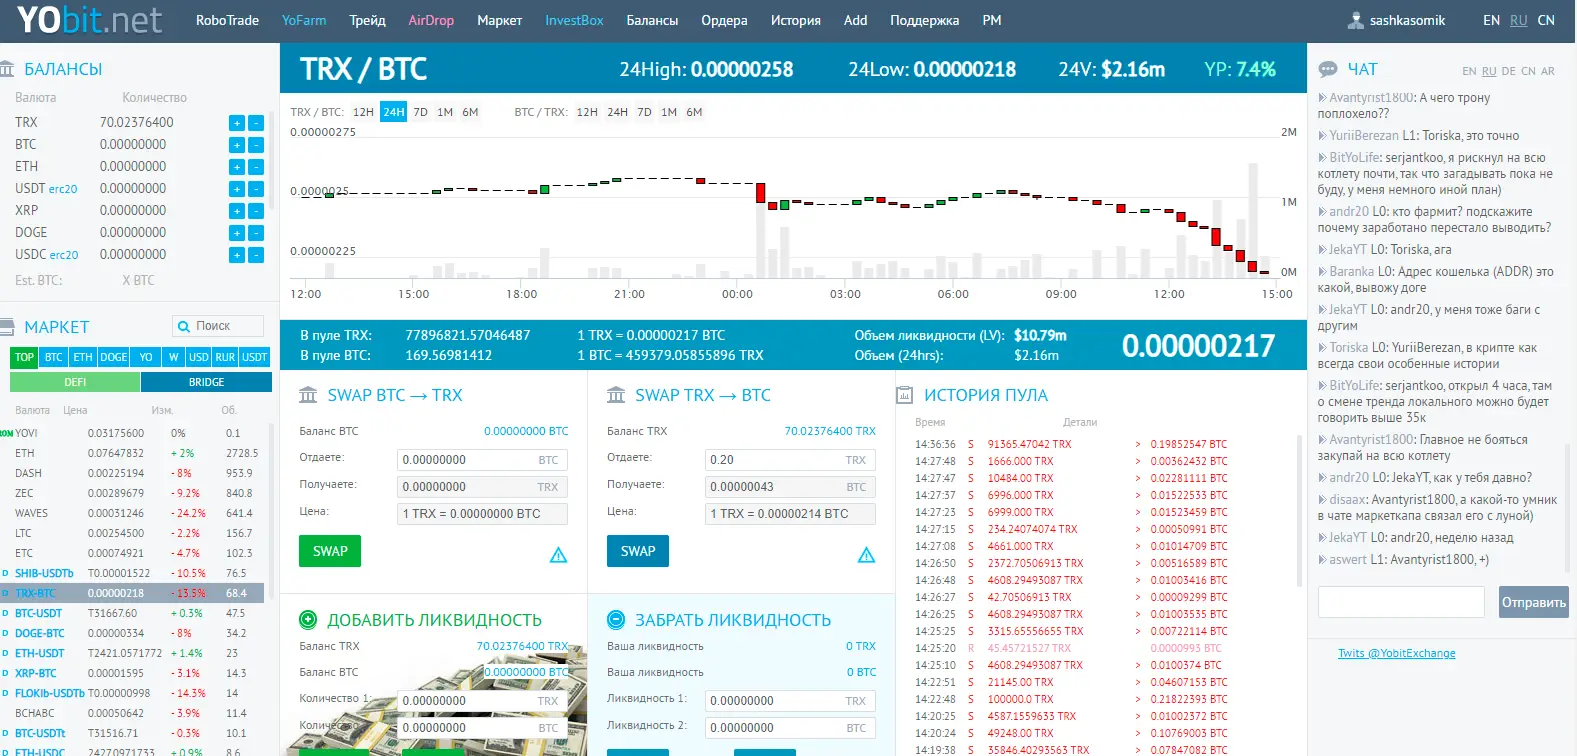Click the Отправить chat send button
Image resolution: width=1577 pixels, height=756 pixels.
click(x=1533, y=602)
